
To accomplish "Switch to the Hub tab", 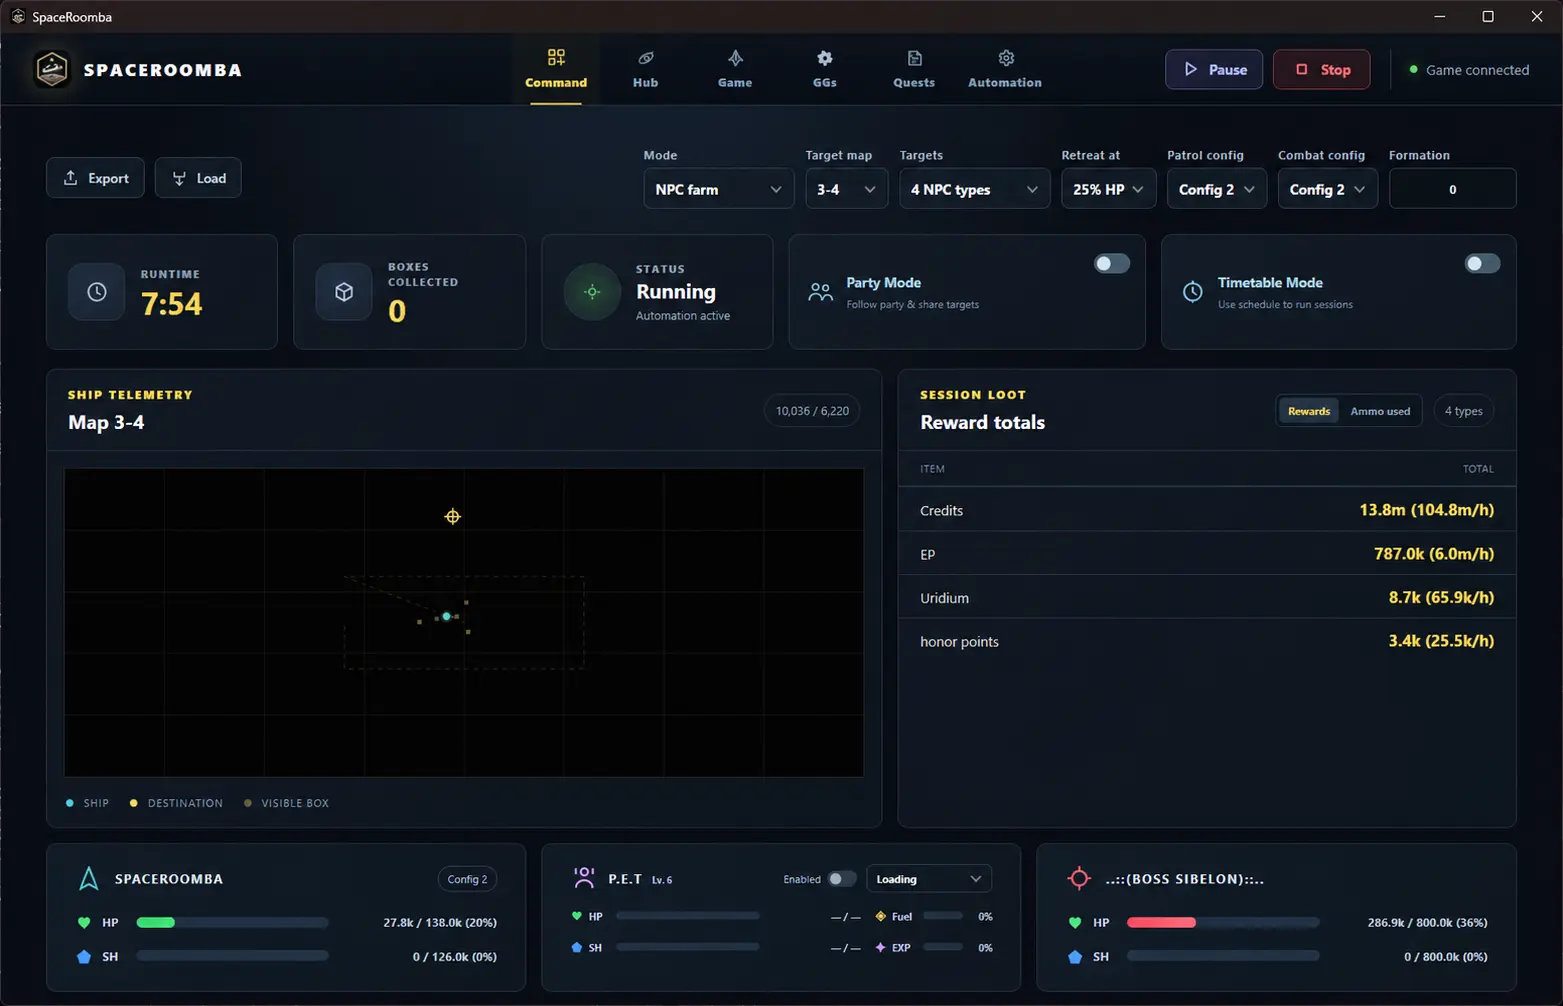I will click(645, 69).
